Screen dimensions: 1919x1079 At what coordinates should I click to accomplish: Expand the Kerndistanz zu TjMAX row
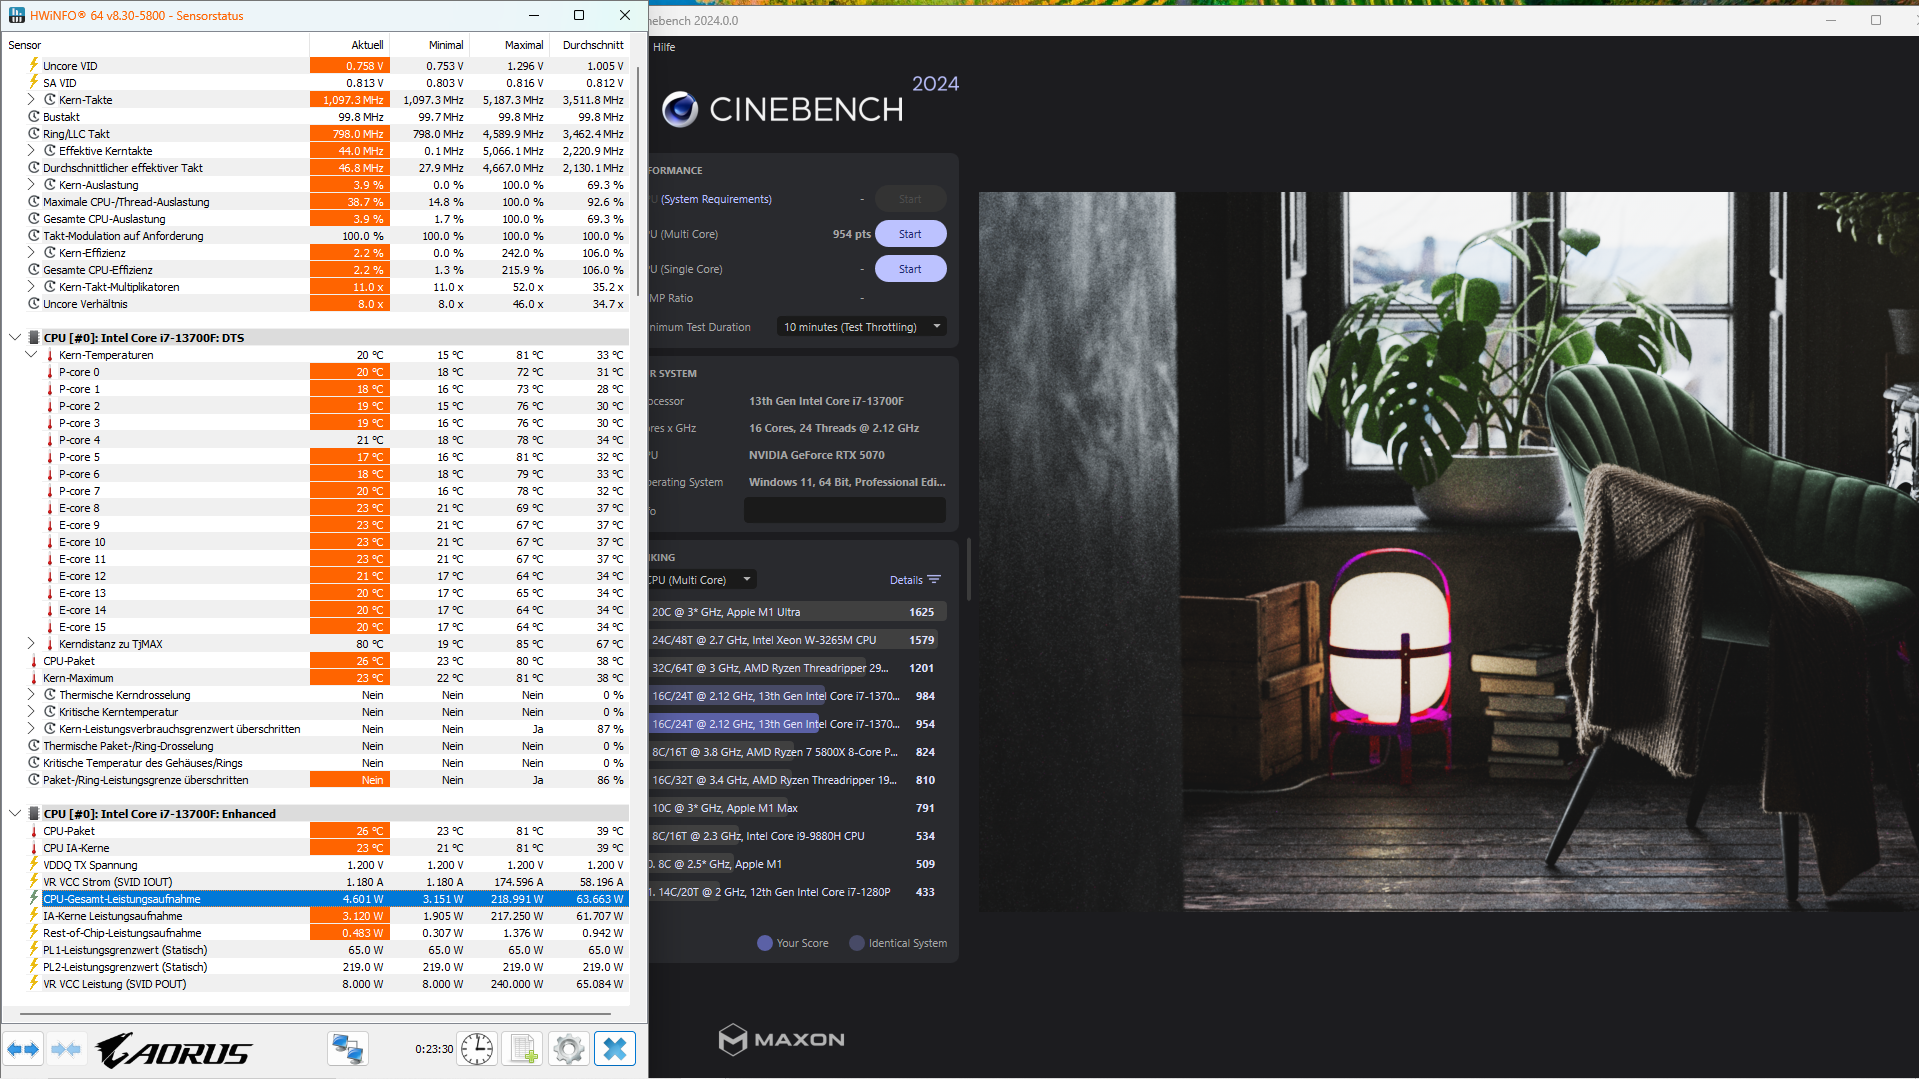point(31,644)
